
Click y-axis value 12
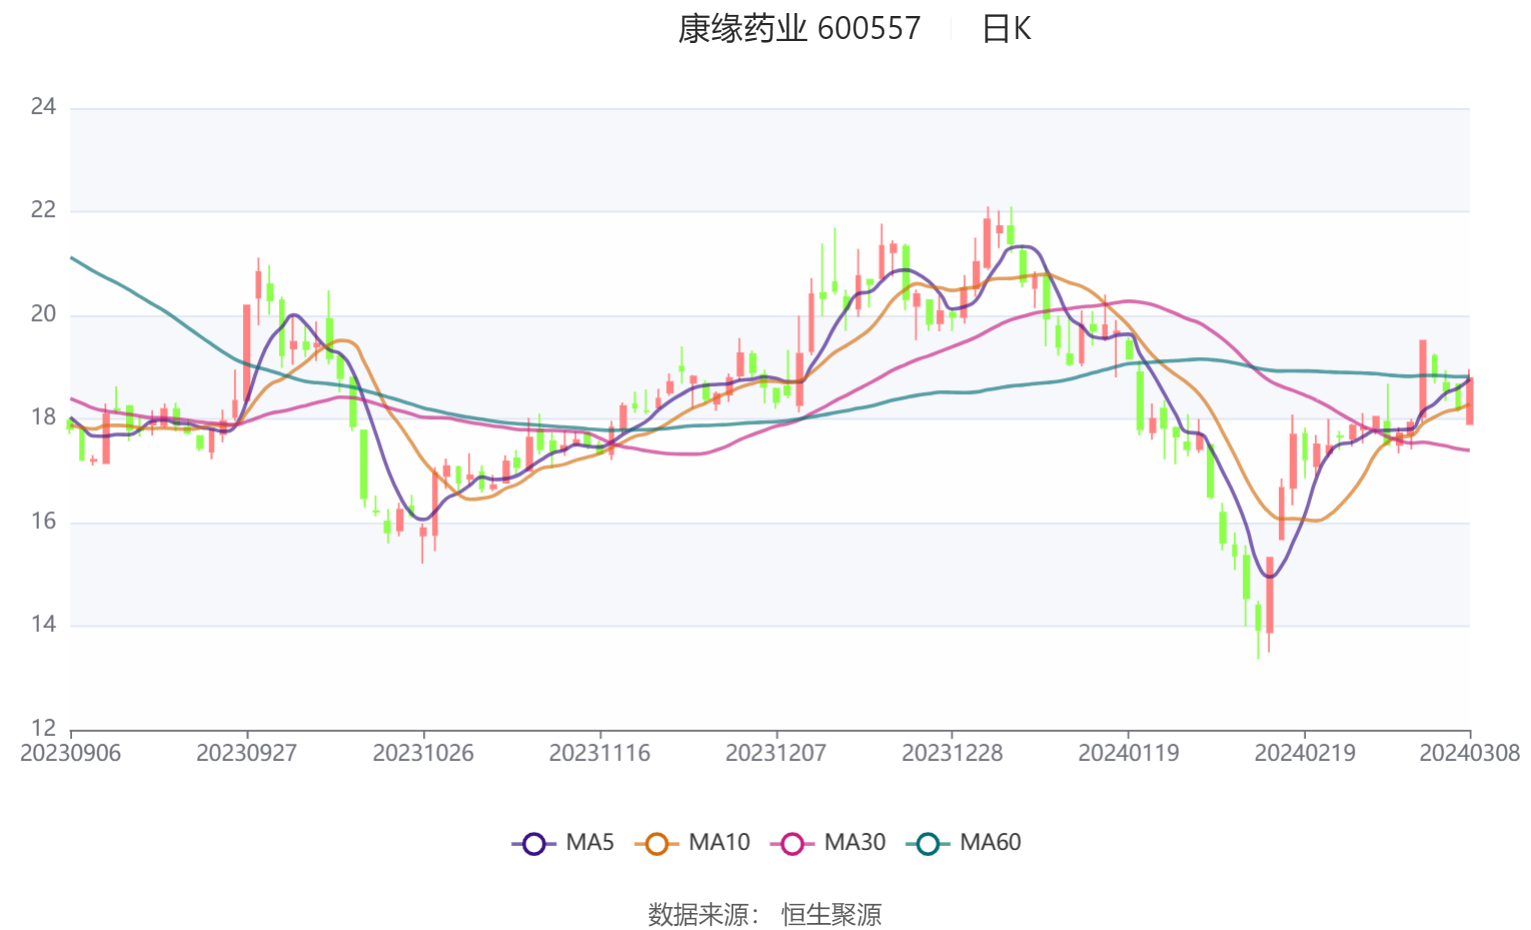tap(43, 728)
